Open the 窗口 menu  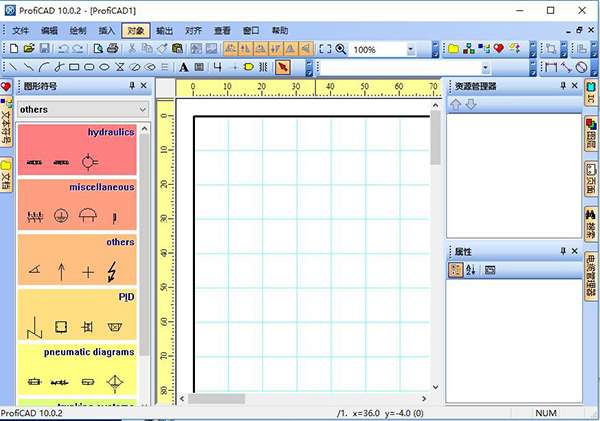point(251,31)
